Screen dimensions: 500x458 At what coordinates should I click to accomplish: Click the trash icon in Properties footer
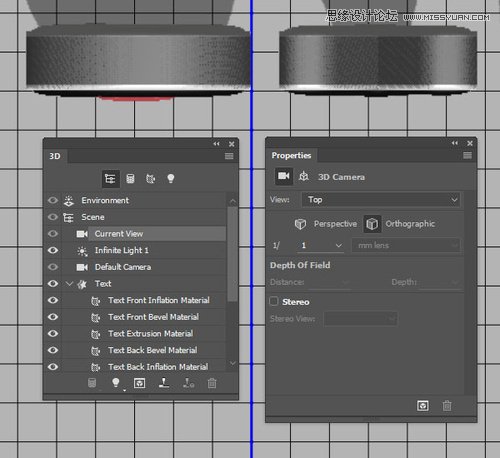(447, 406)
